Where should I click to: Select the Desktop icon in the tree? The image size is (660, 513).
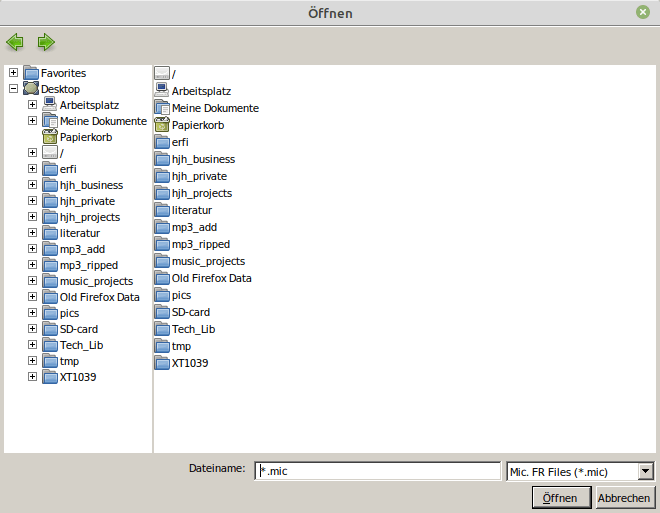point(31,89)
